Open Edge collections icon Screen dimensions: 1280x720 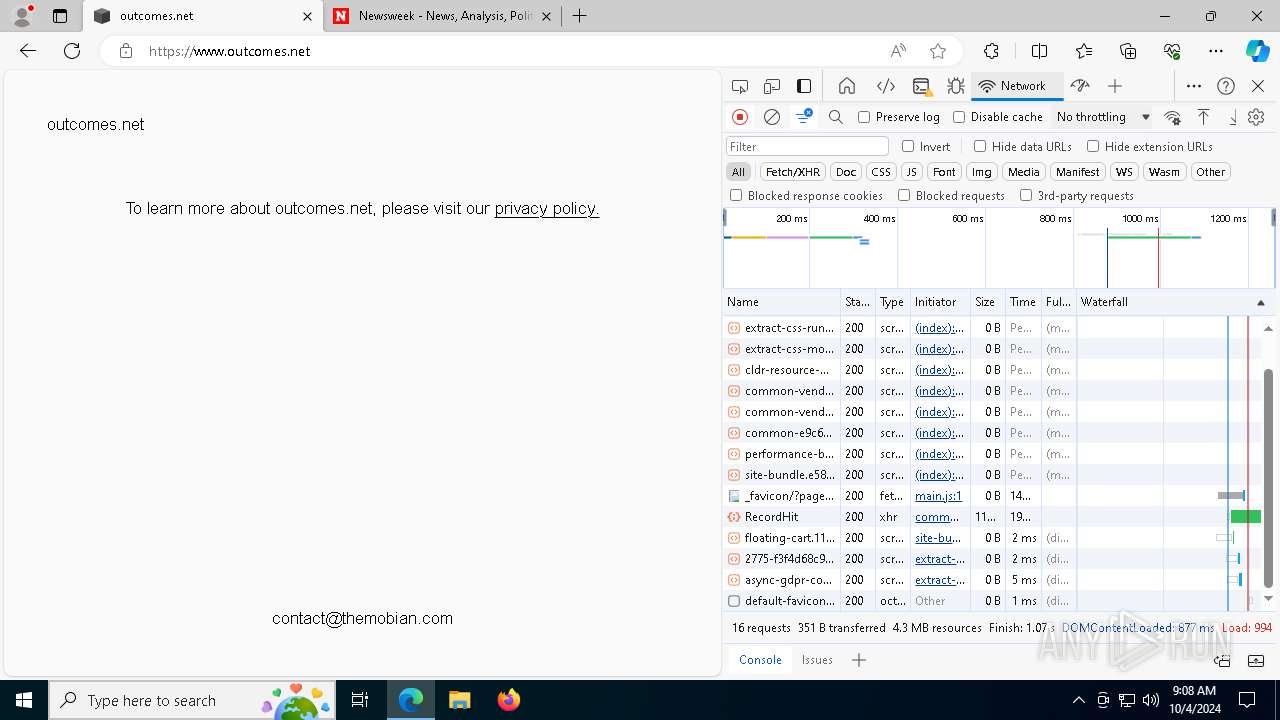click(1128, 51)
